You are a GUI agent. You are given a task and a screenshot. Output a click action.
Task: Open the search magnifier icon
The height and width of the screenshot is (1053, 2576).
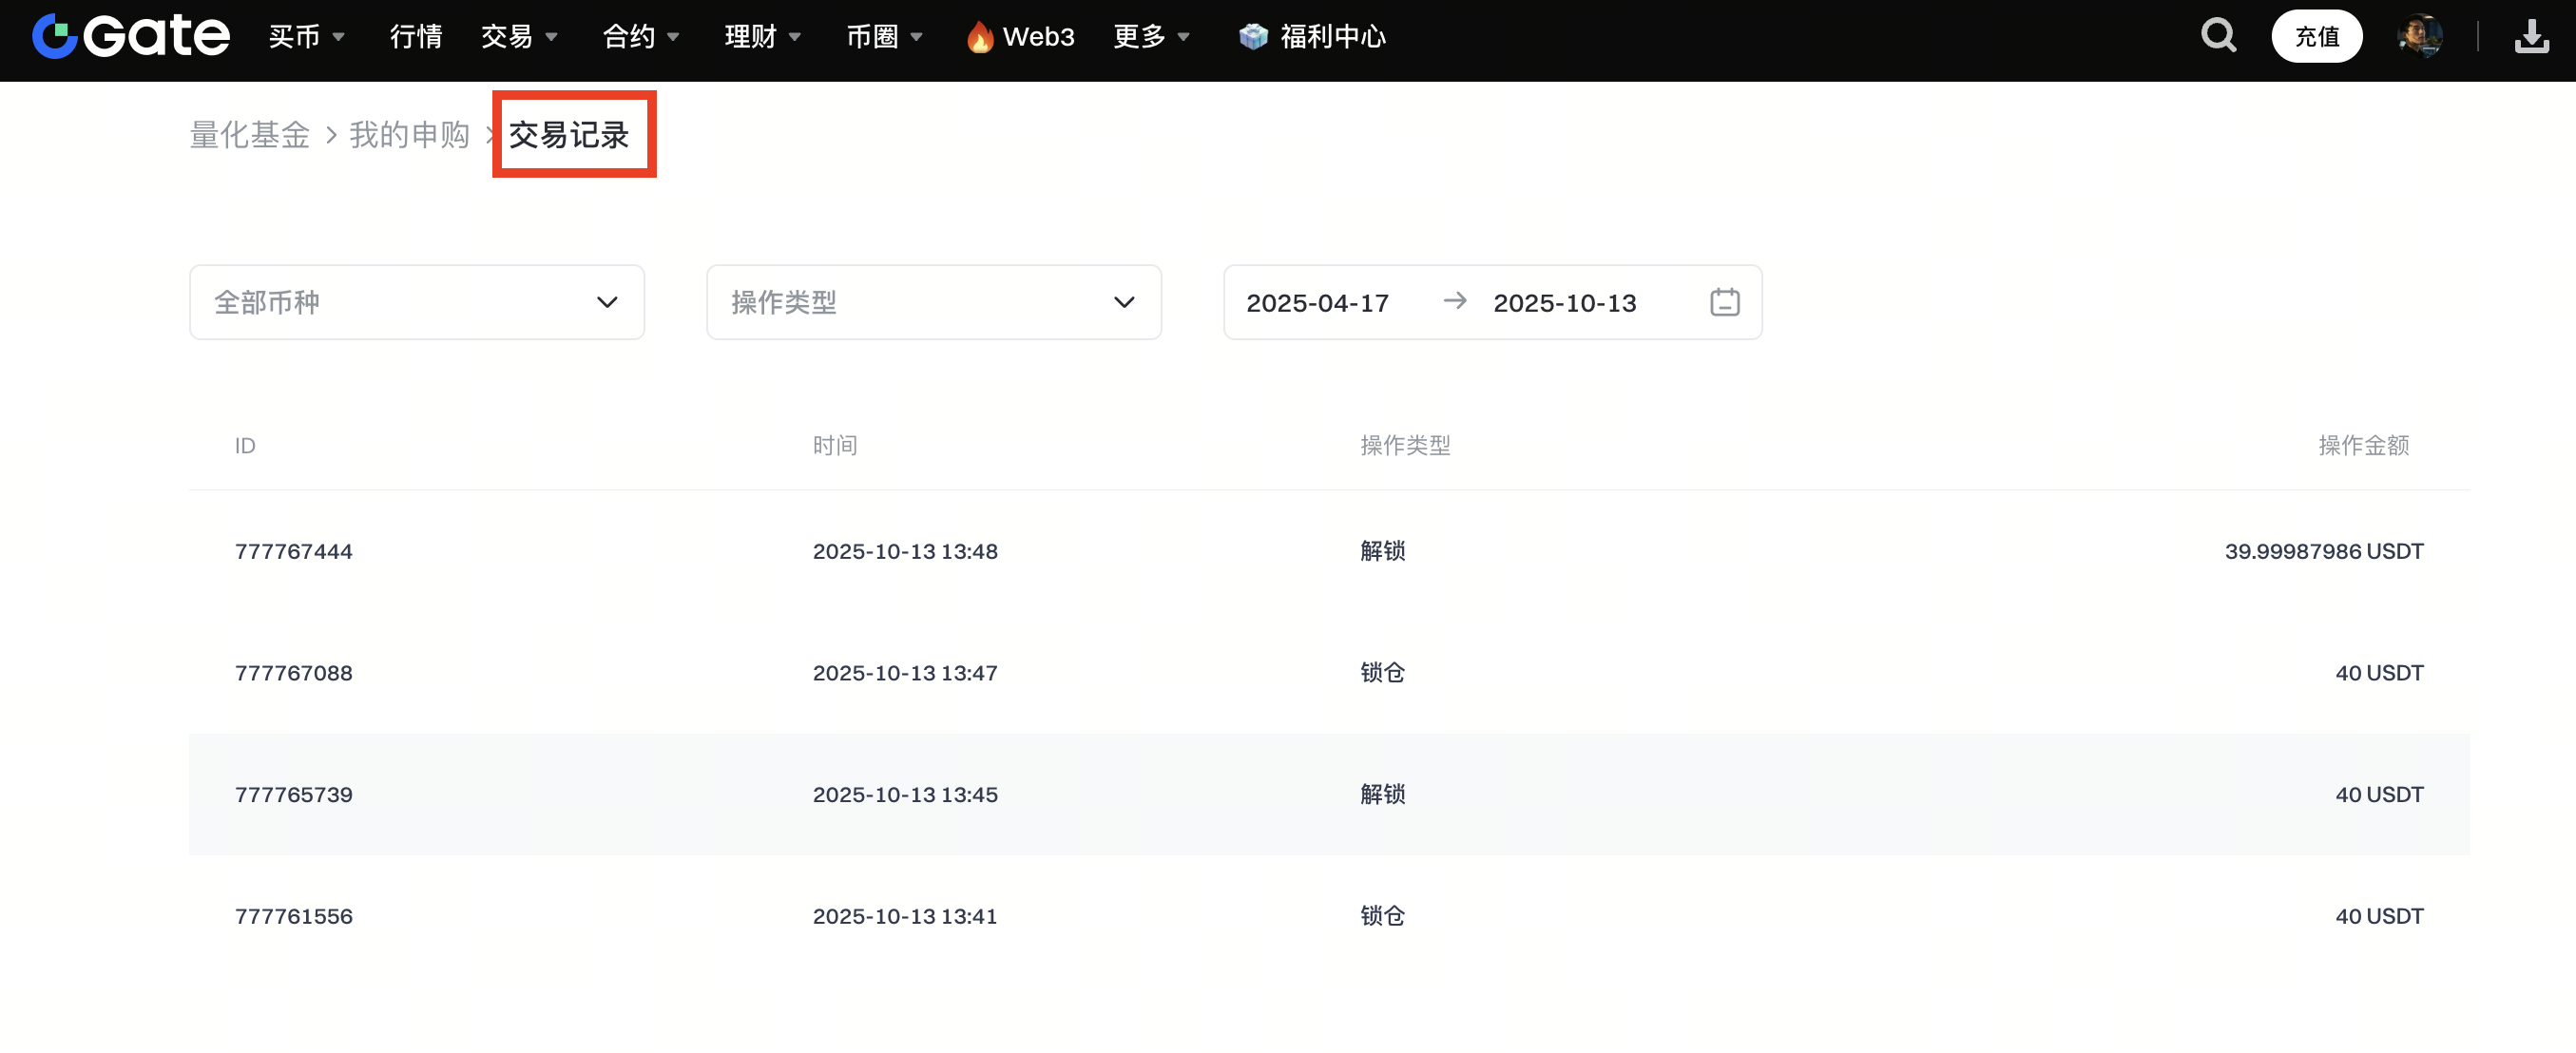2218,37
